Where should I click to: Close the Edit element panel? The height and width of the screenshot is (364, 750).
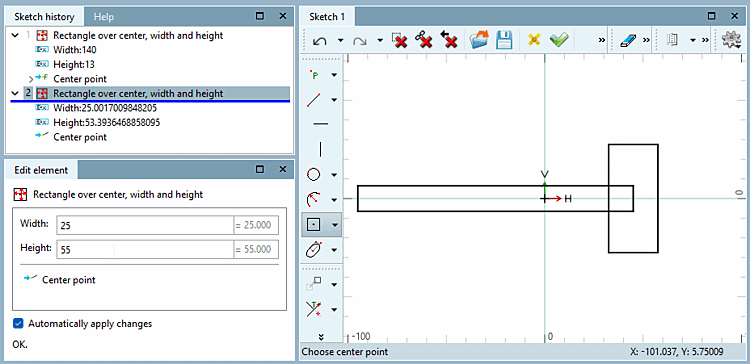pyautogui.click(x=283, y=169)
